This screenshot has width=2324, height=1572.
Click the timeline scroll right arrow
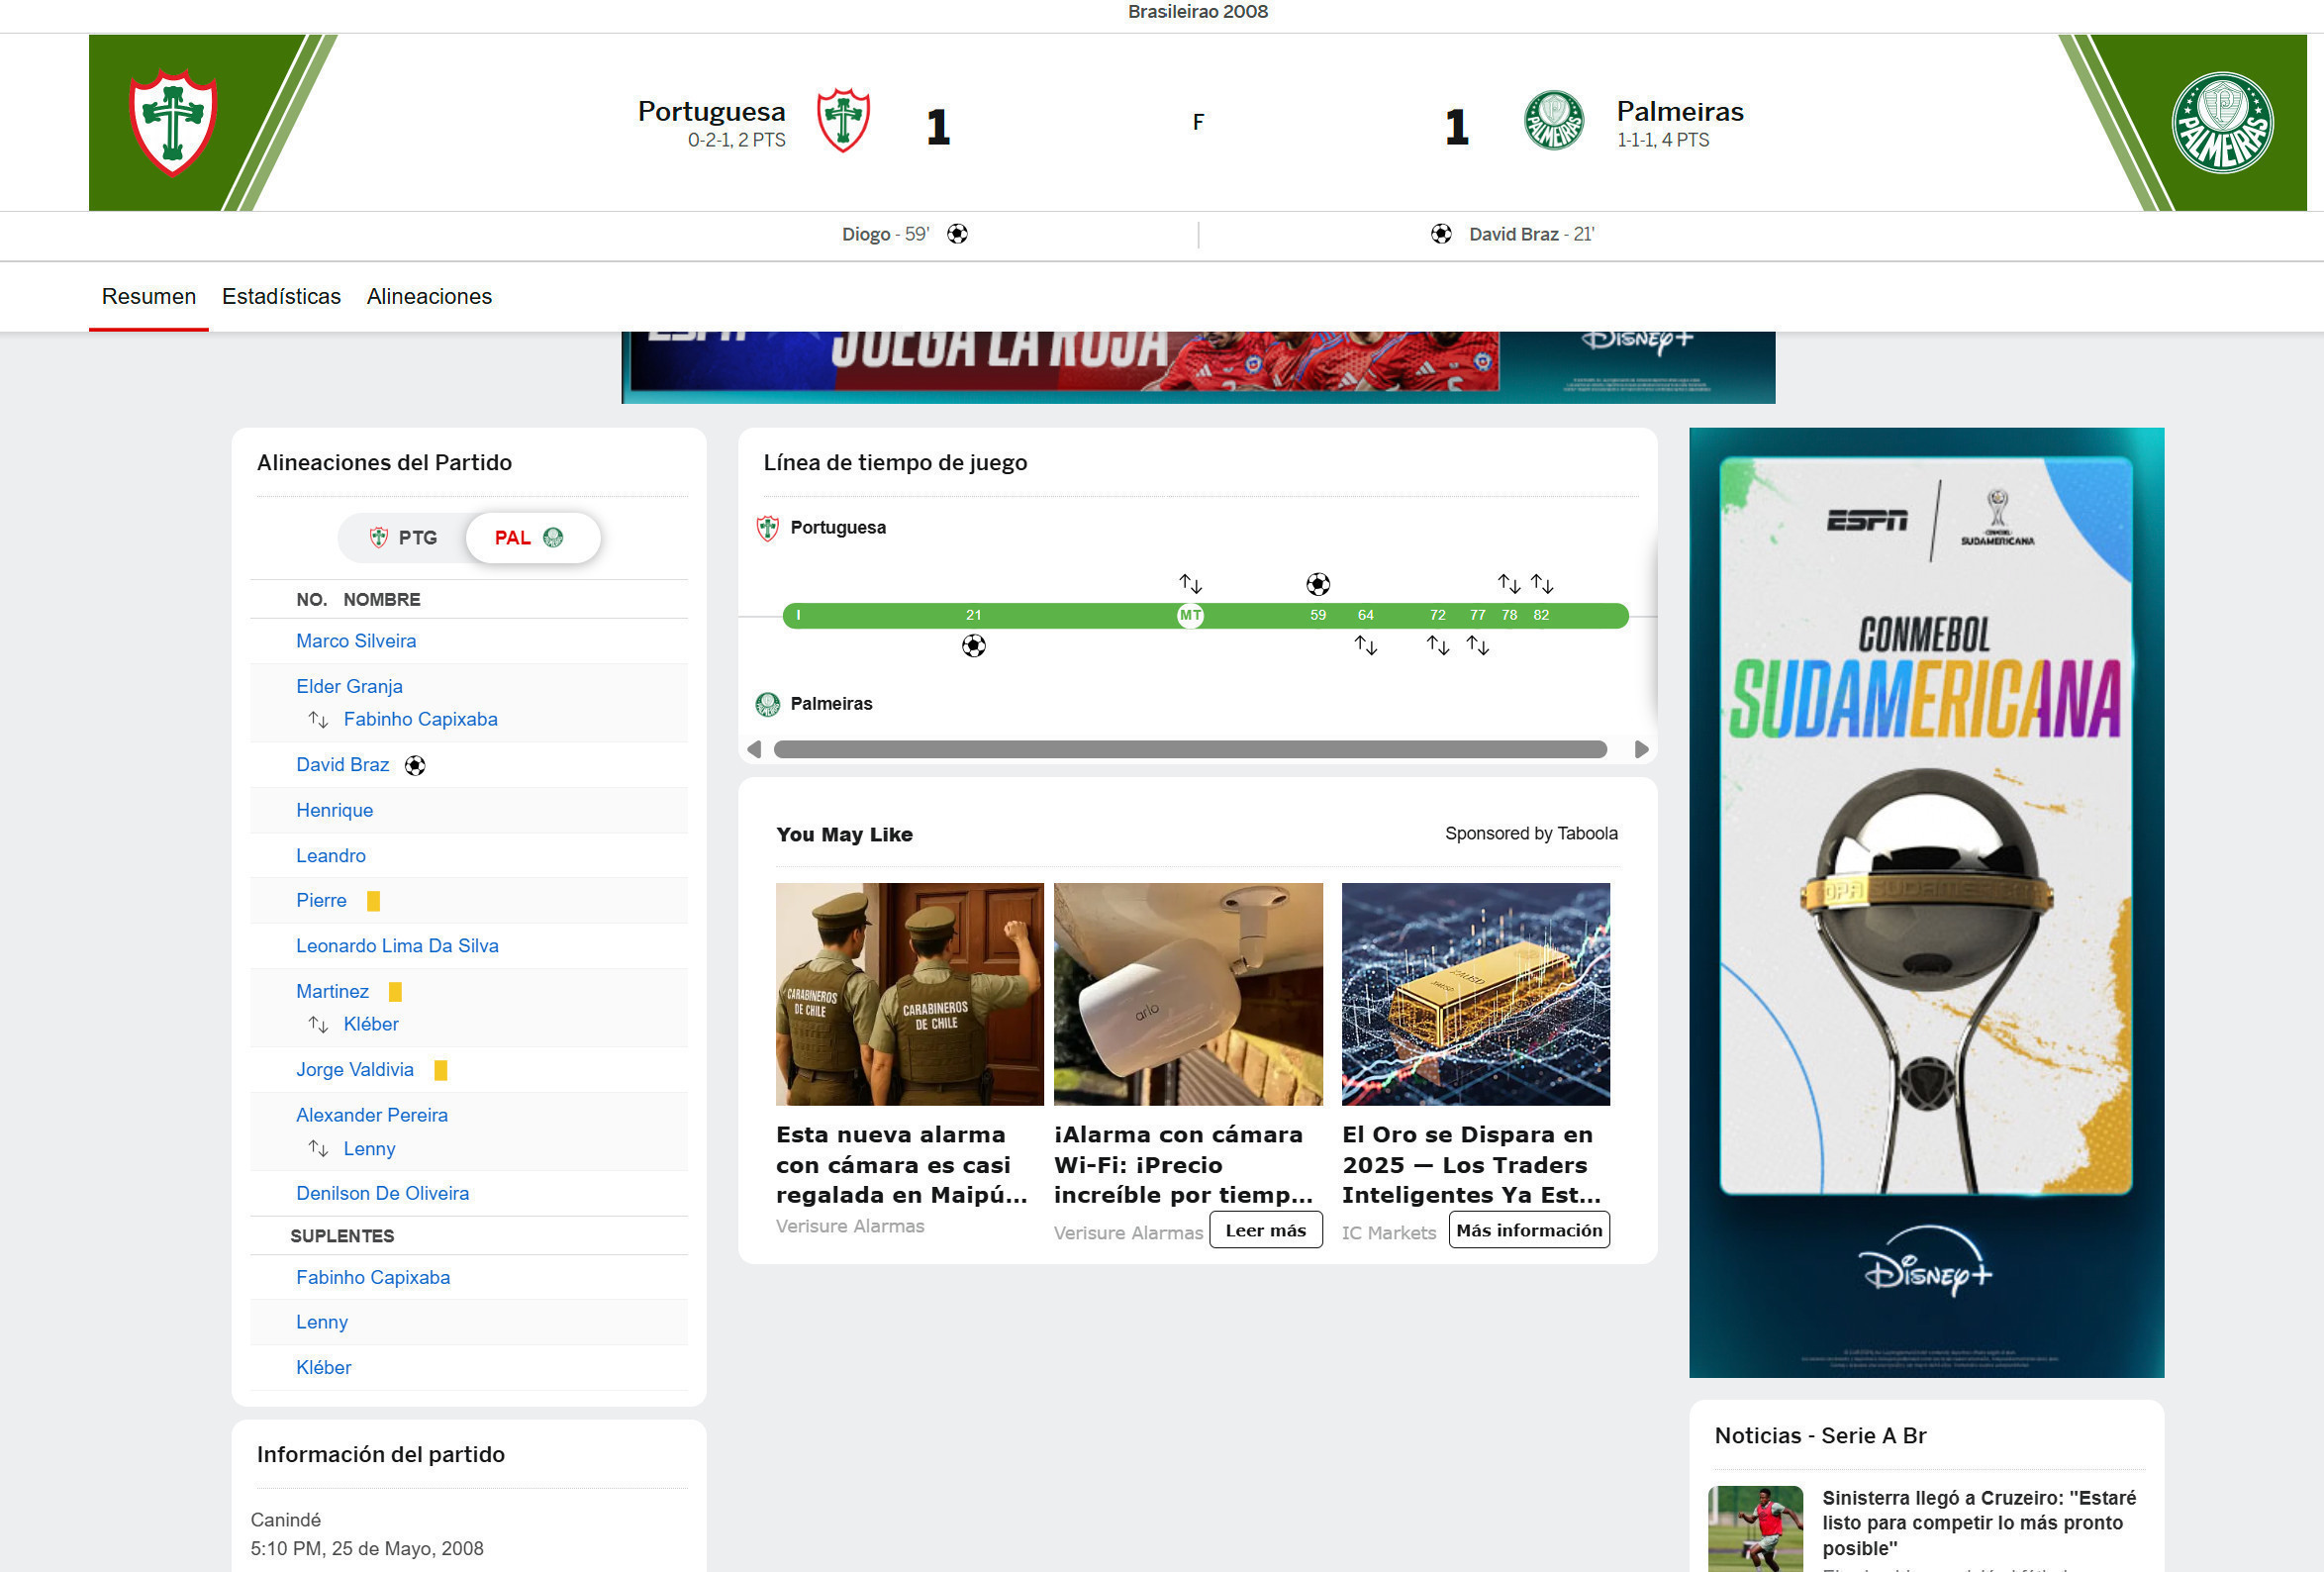pos(1641,749)
